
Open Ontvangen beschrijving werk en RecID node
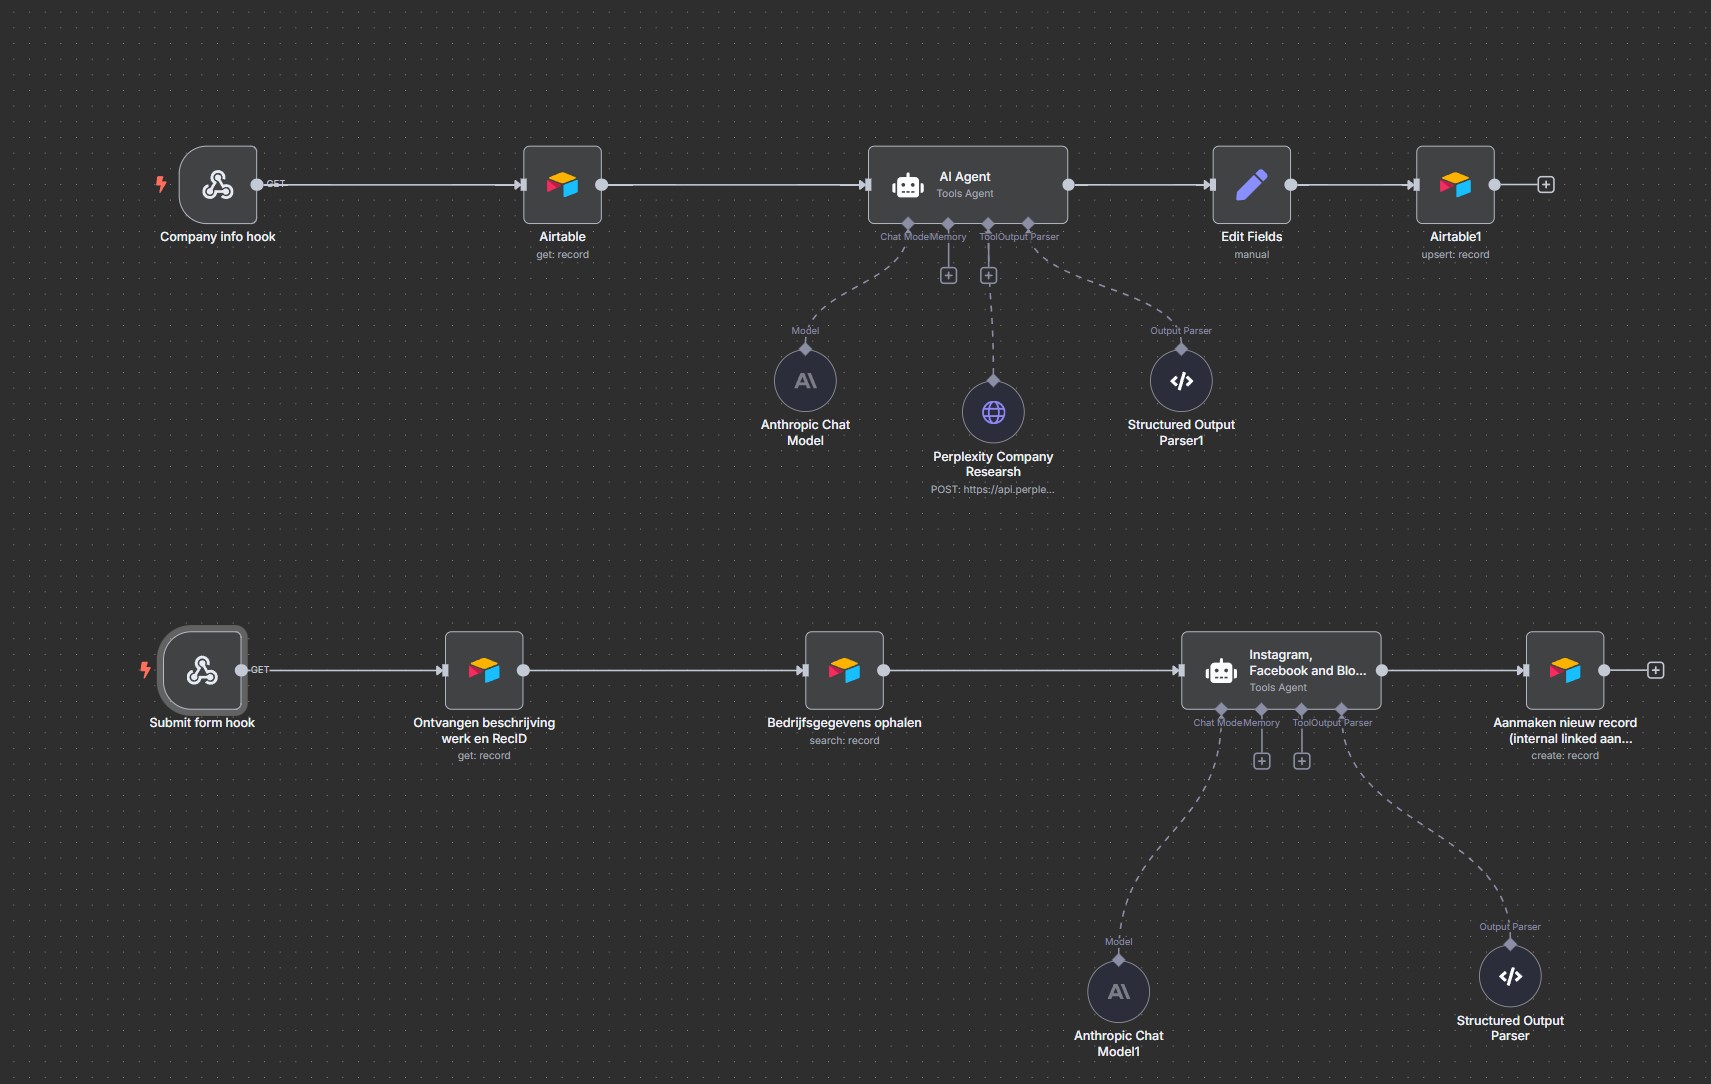[484, 670]
